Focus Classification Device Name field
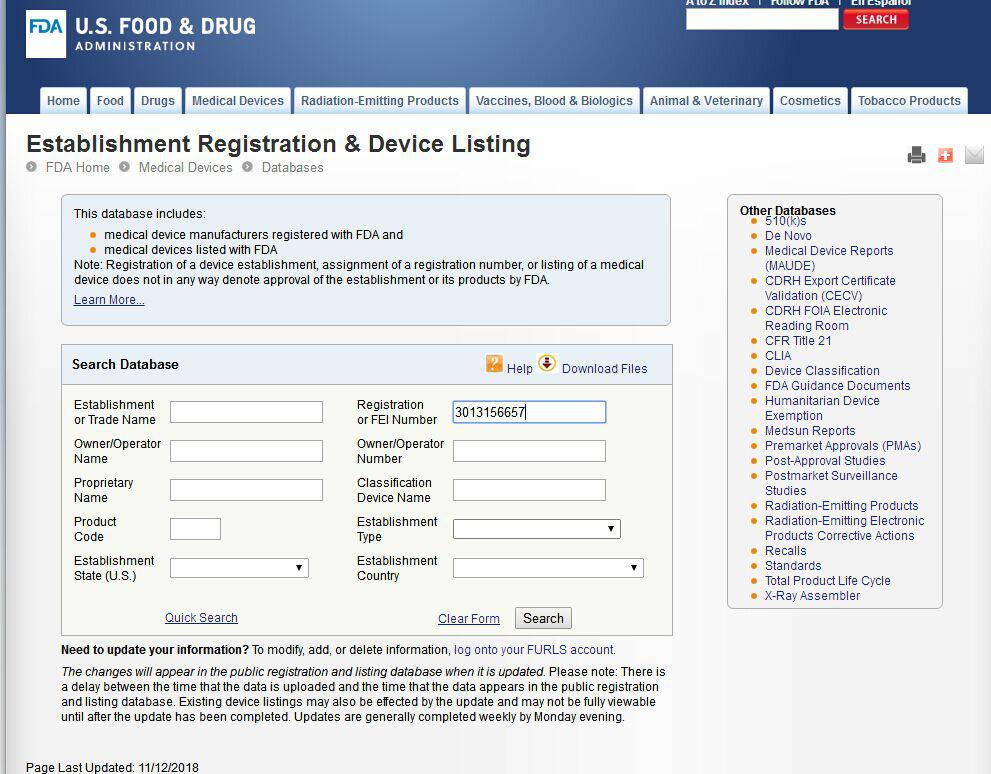 530,490
